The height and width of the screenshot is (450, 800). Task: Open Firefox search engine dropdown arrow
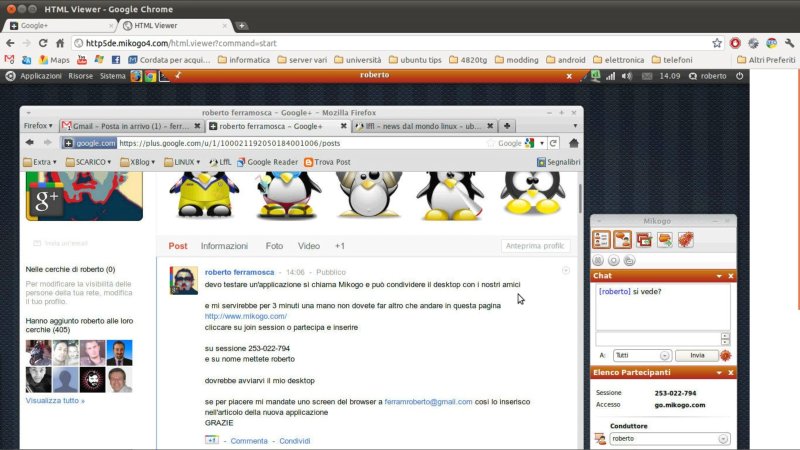point(542,143)
